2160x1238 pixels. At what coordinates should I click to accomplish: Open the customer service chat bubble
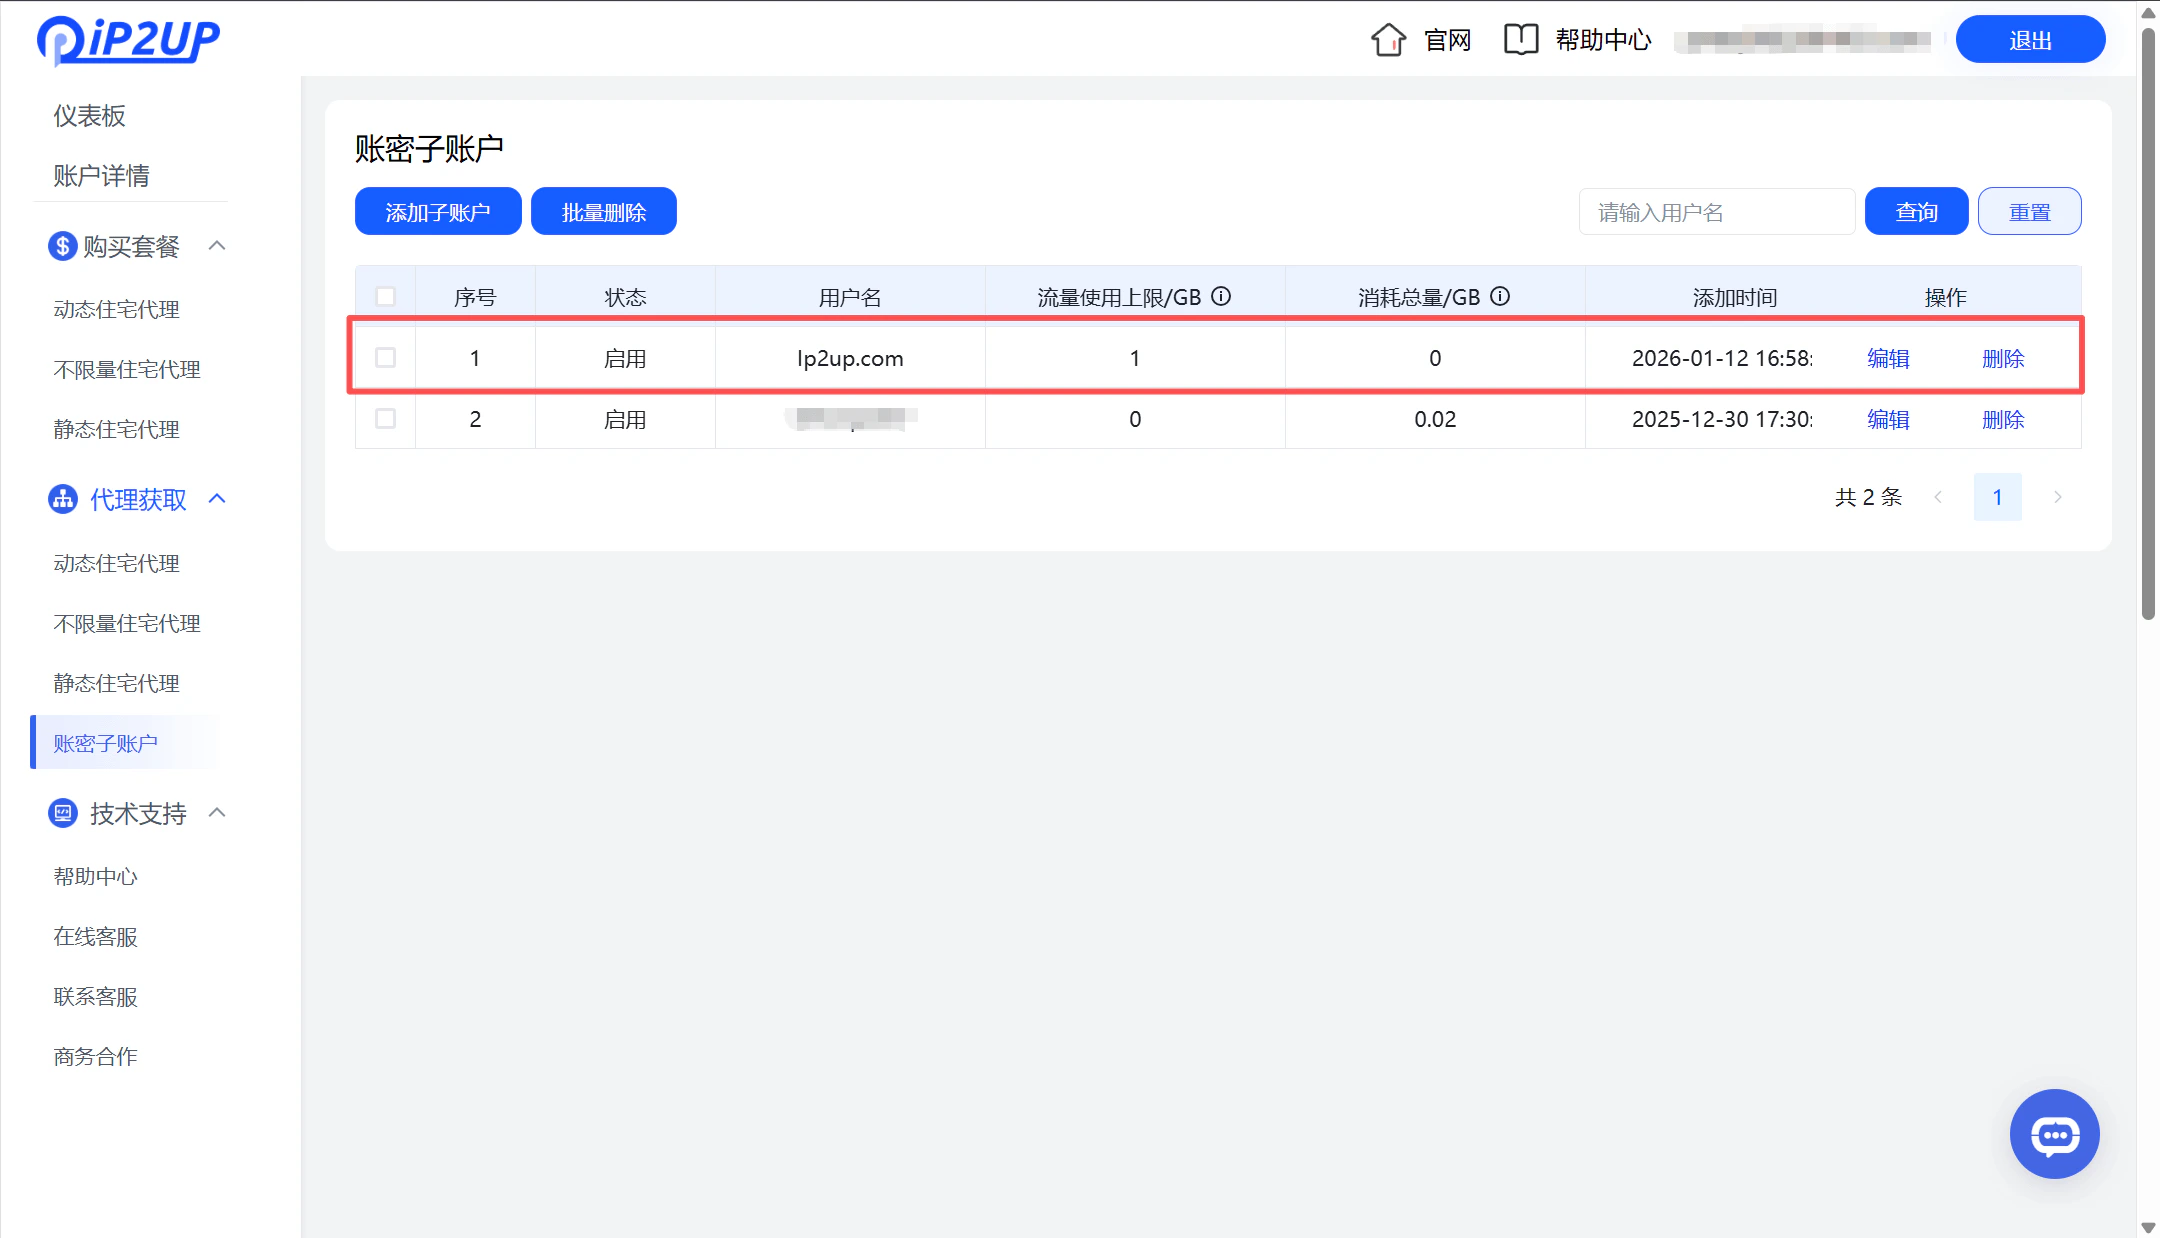pyautogui.click(x=2054, y=1134)
